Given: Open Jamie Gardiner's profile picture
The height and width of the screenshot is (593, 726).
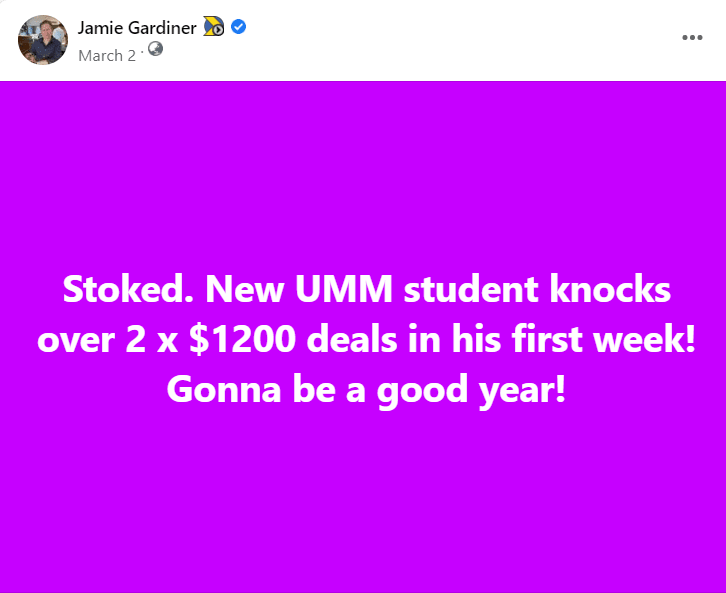Looking at the screenshot, I should pyautogui.click(x=43, y=40).
